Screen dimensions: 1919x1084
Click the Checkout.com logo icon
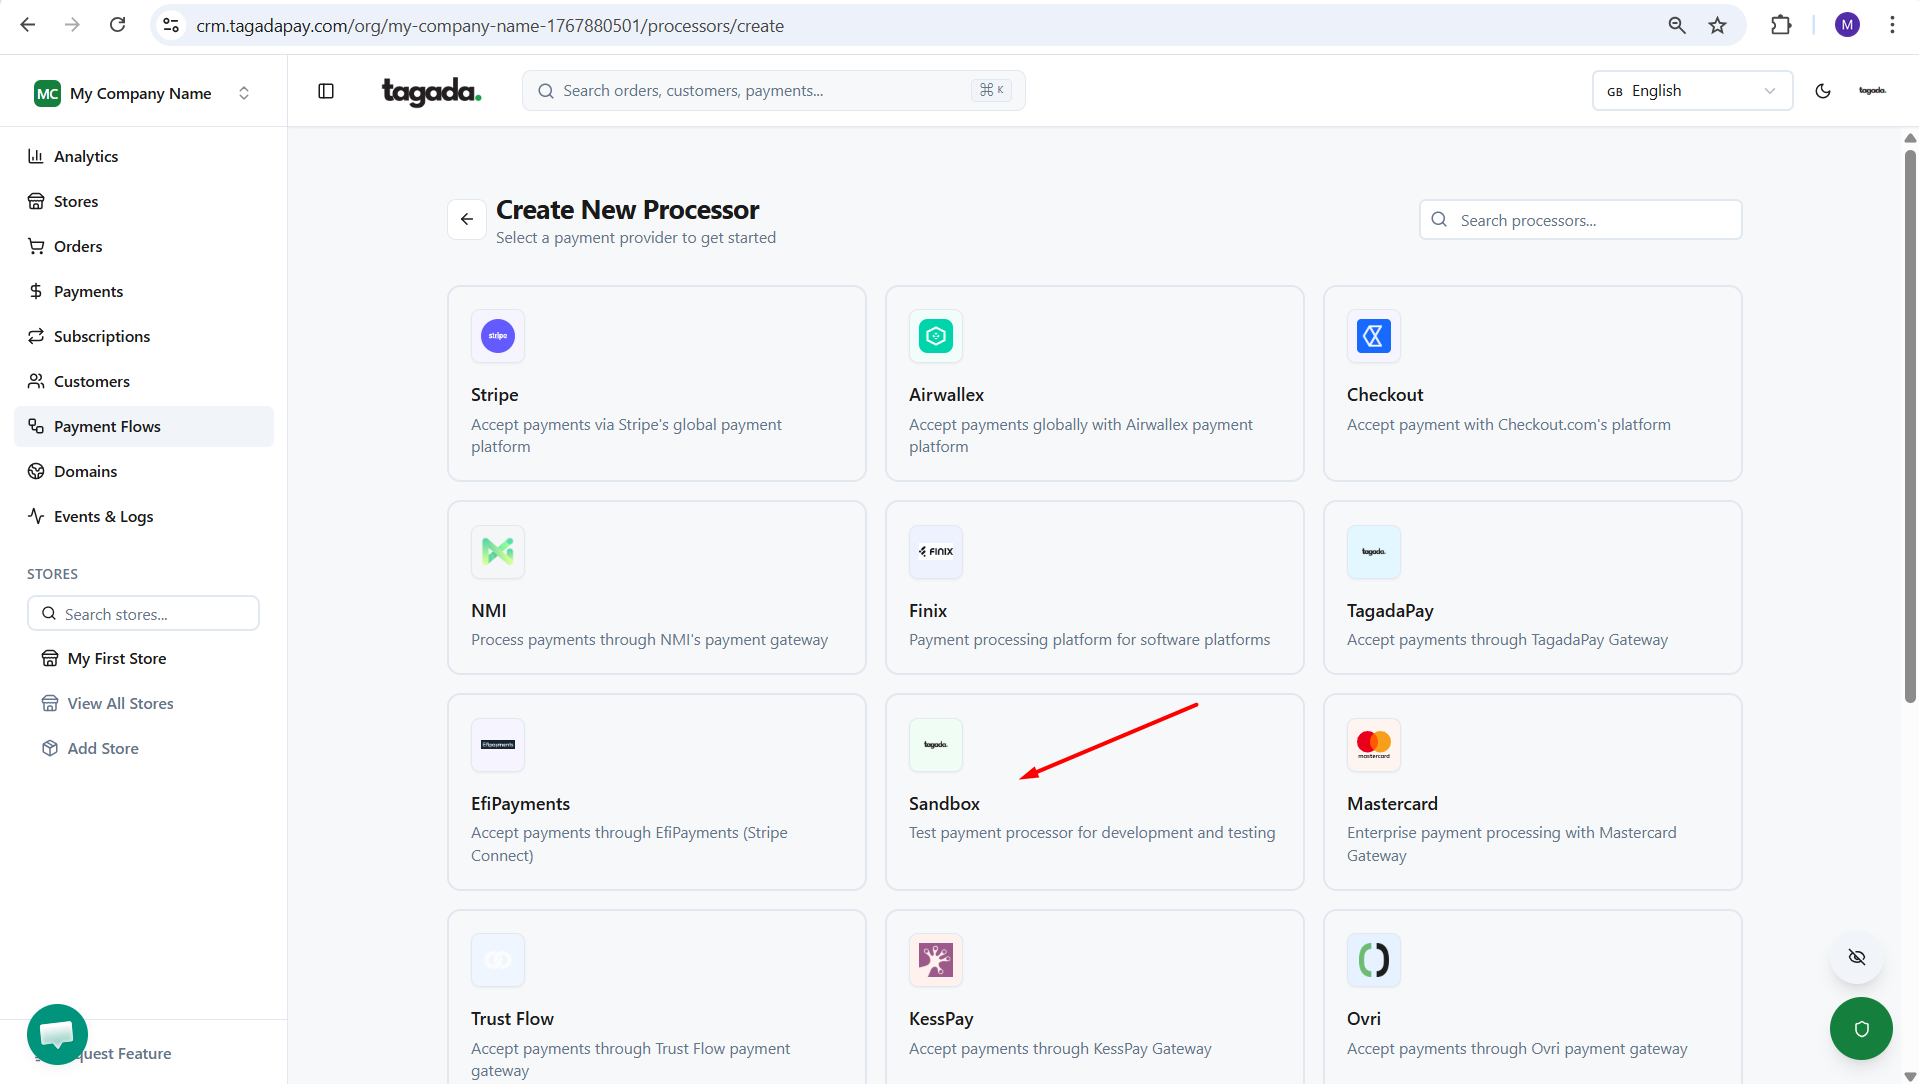(1373, 336)
